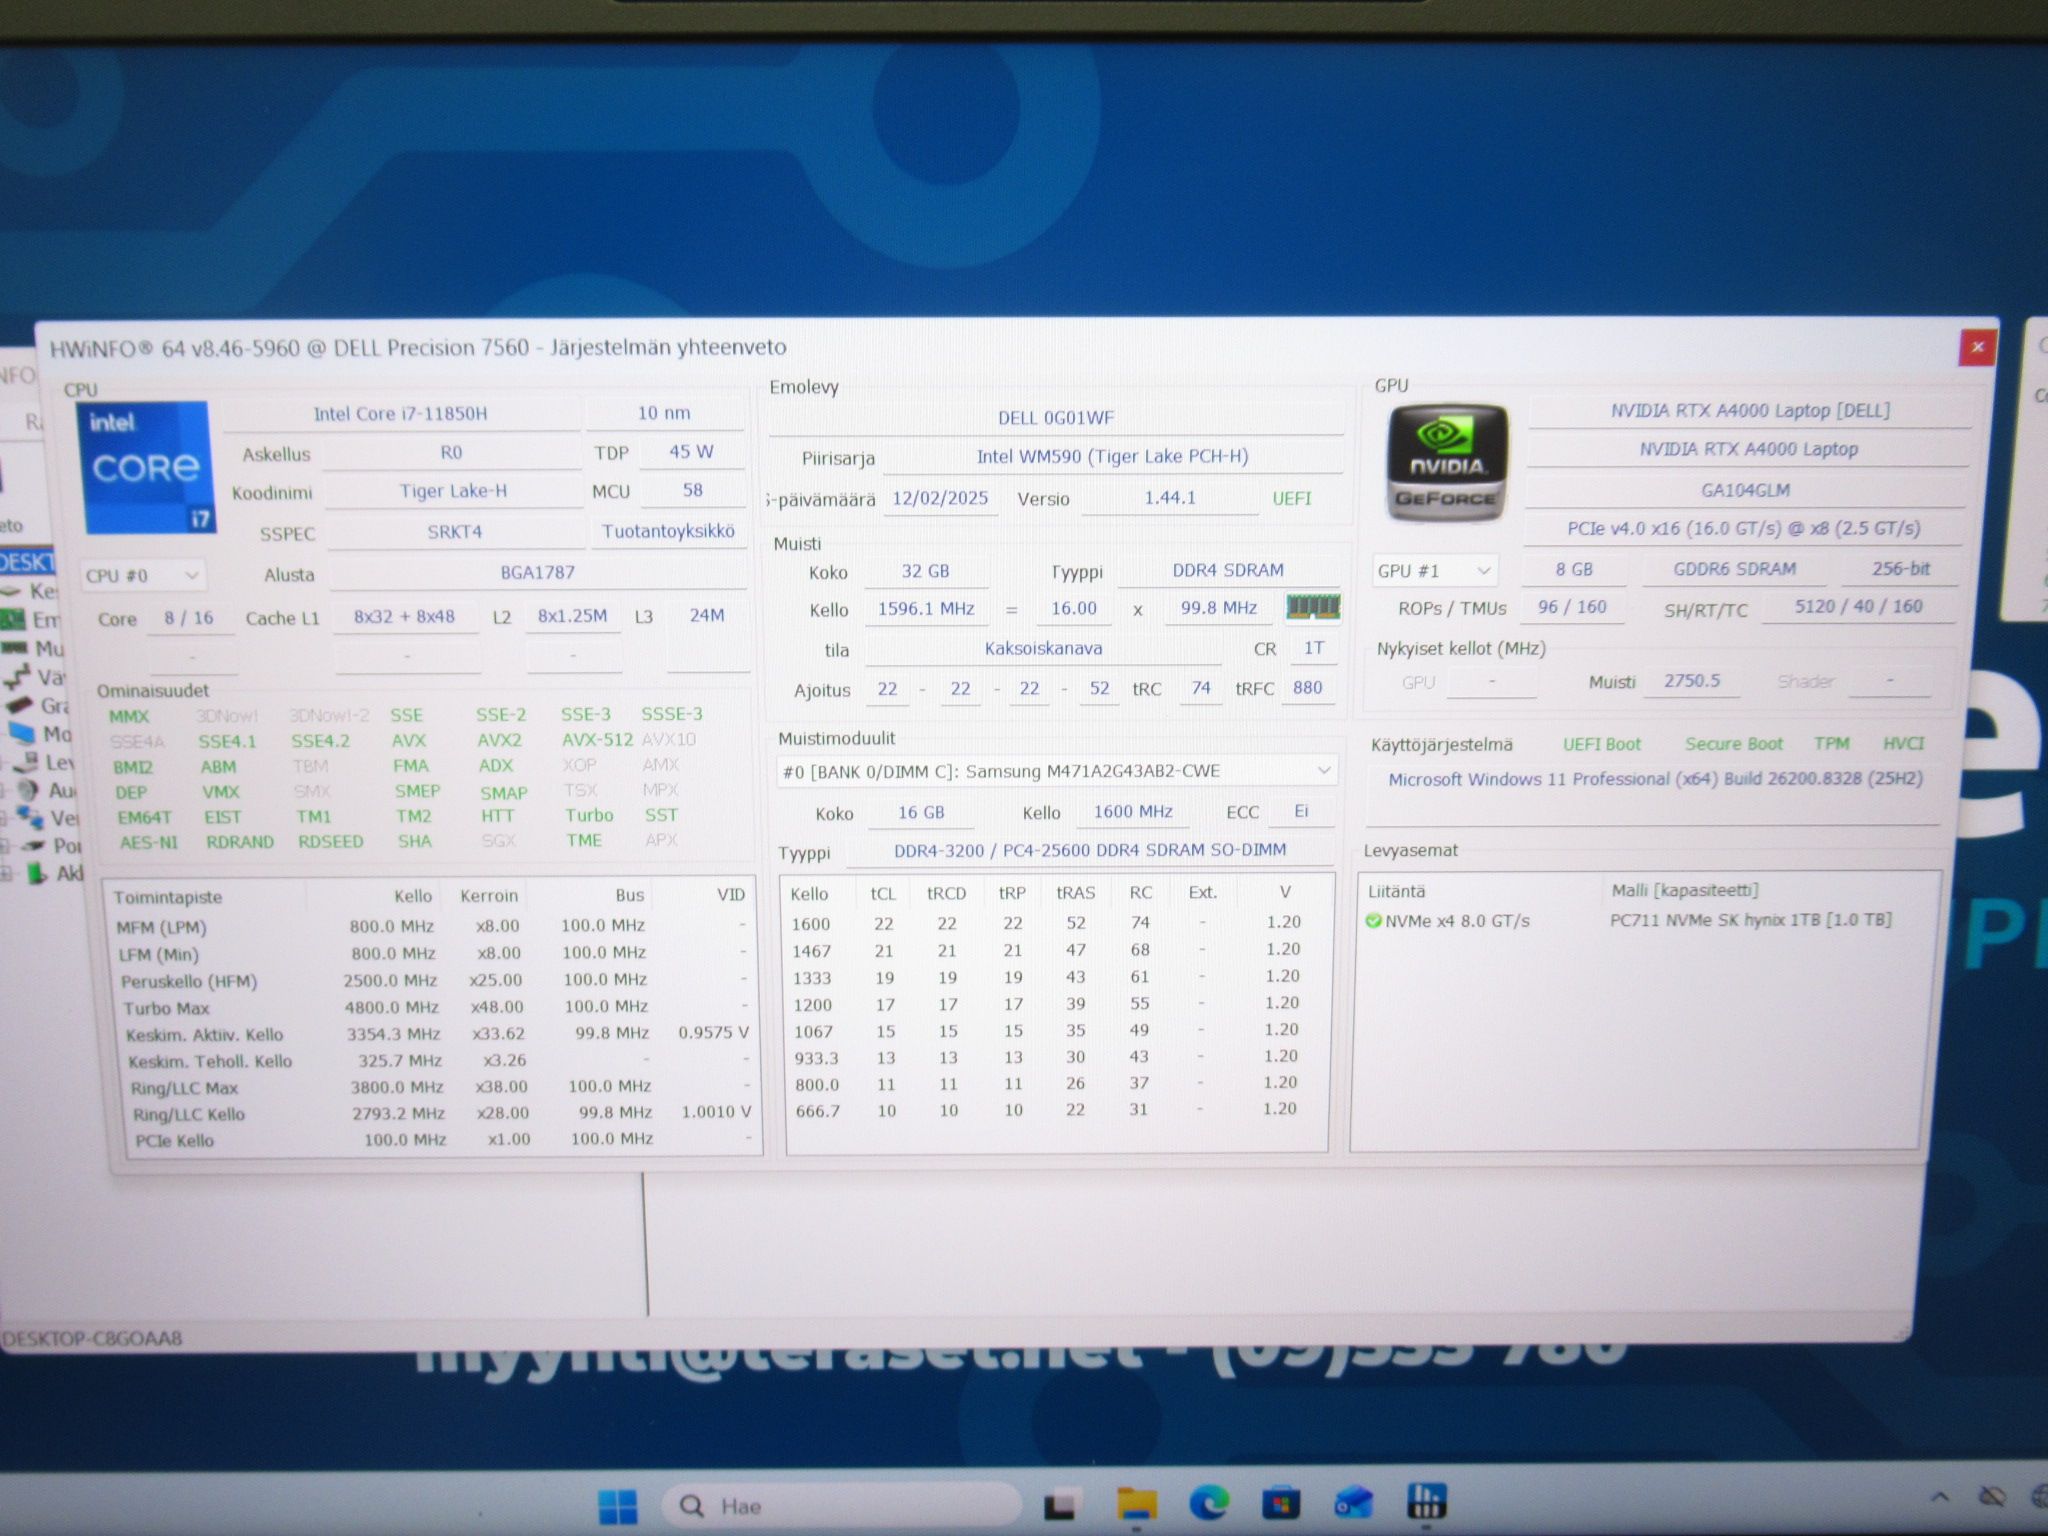Click the GA104GLM GPU codename
2048x1536 pixels.
tap(1746, 490)
